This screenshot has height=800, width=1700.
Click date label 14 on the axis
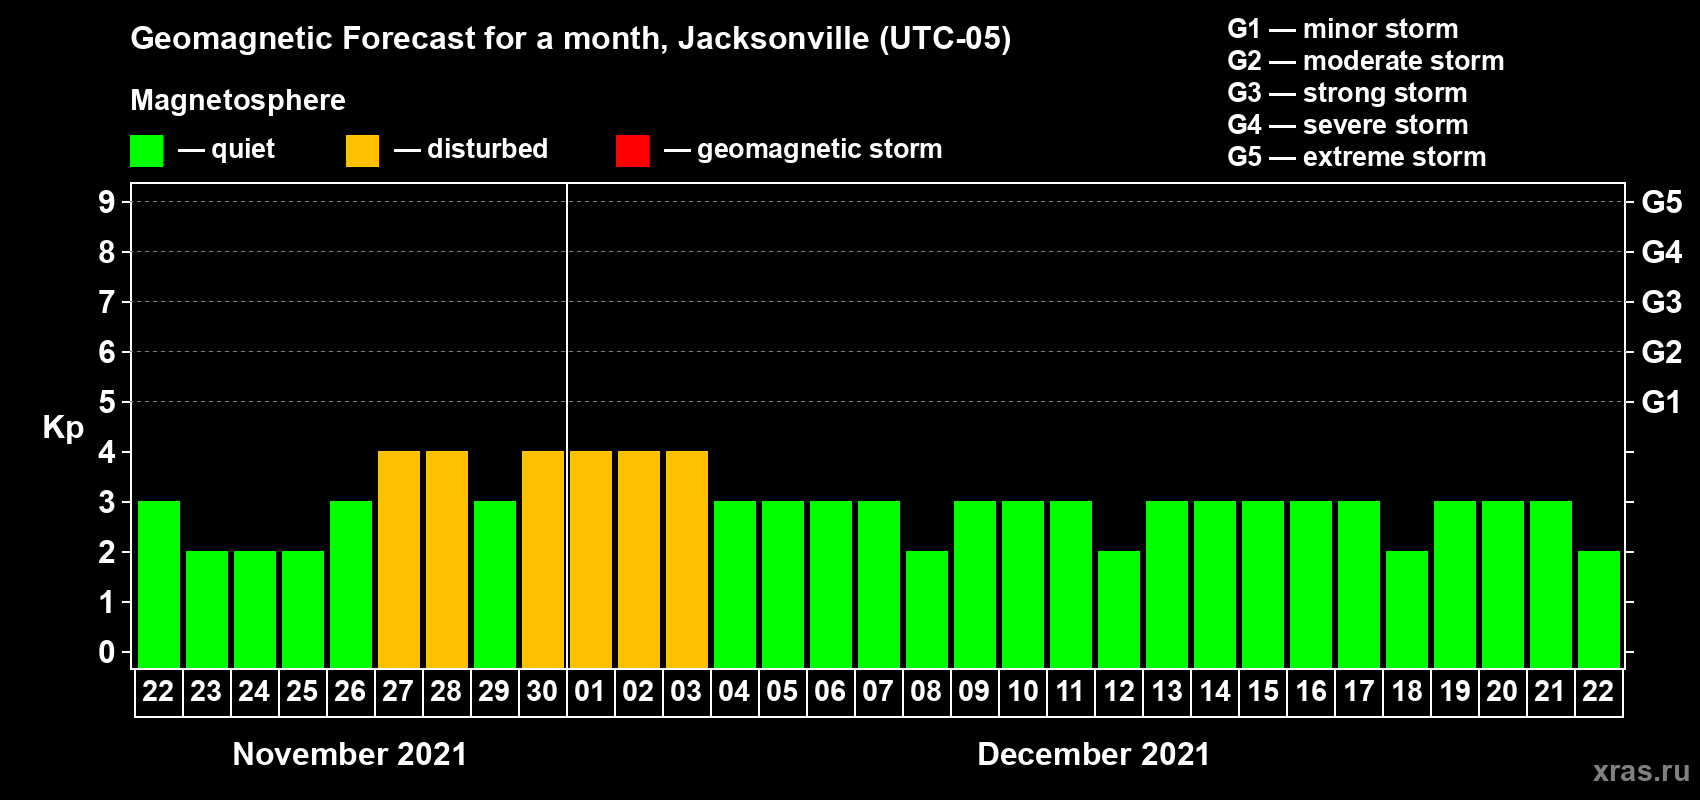[1214, 691]
